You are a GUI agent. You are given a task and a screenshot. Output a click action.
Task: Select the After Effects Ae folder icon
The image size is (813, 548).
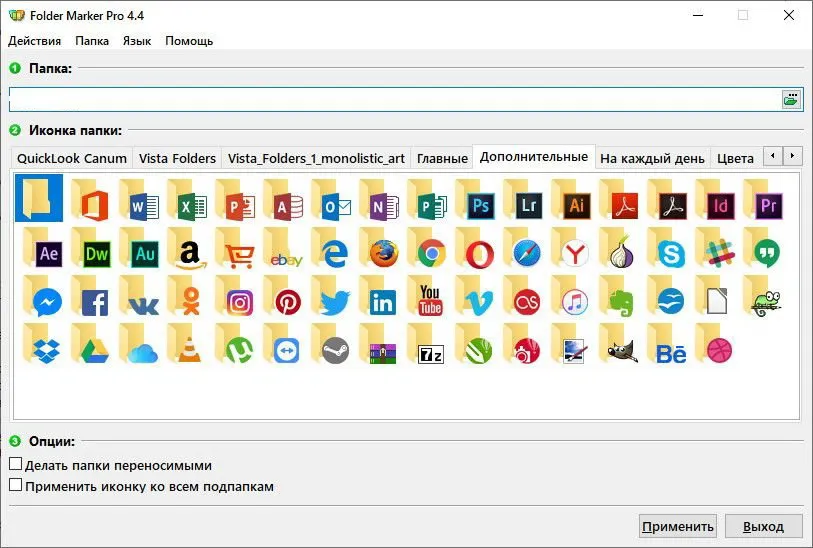(43, 249)
